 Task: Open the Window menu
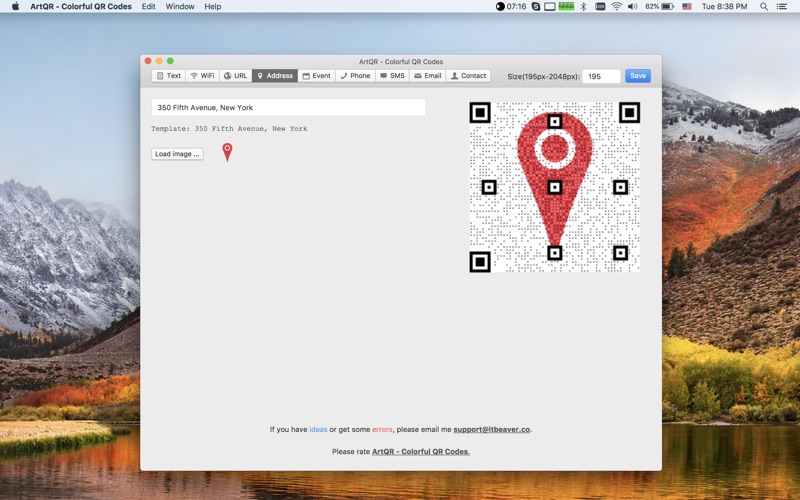[x=180, y=7]
